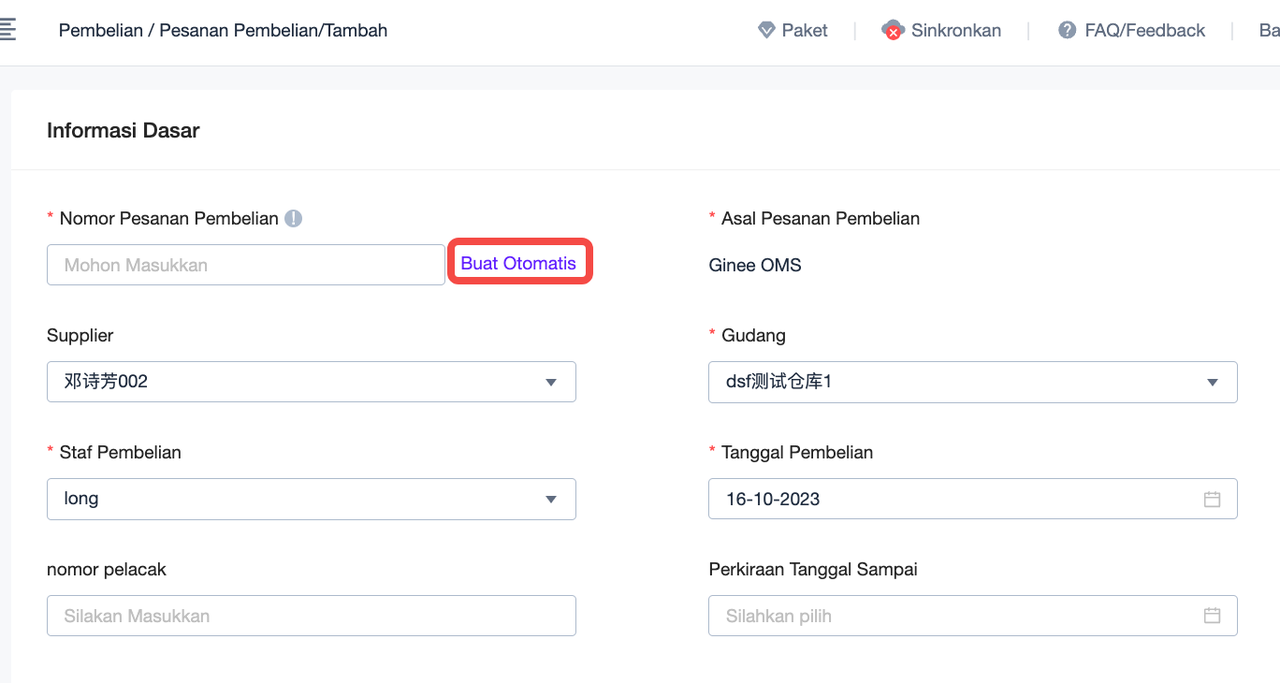Viewport: 1280px width, 683px height.
Task: Click the Sinkronkan cloud error icon
Action: point(892,30)
